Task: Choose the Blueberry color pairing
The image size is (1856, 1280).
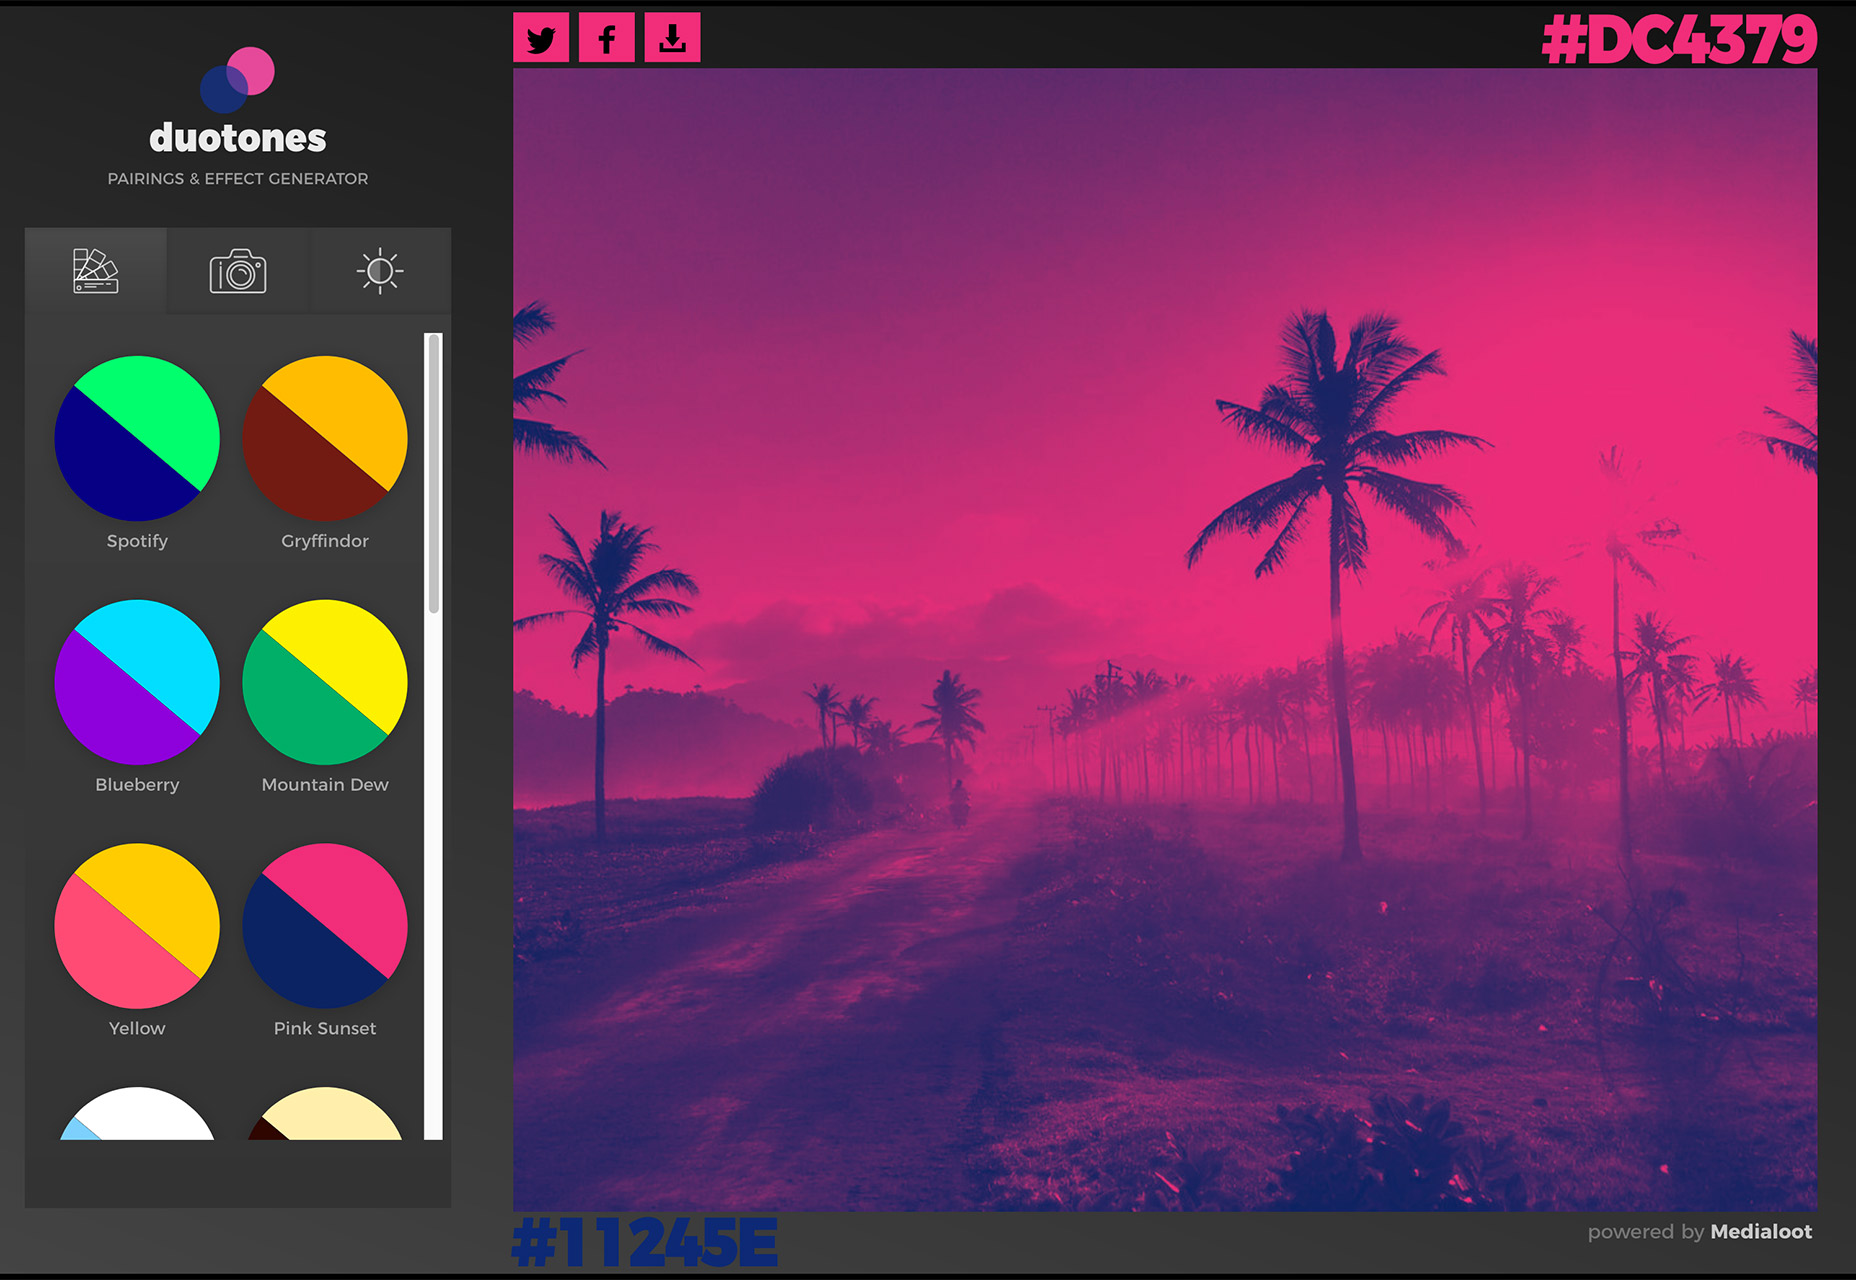Action: point(137,682)
